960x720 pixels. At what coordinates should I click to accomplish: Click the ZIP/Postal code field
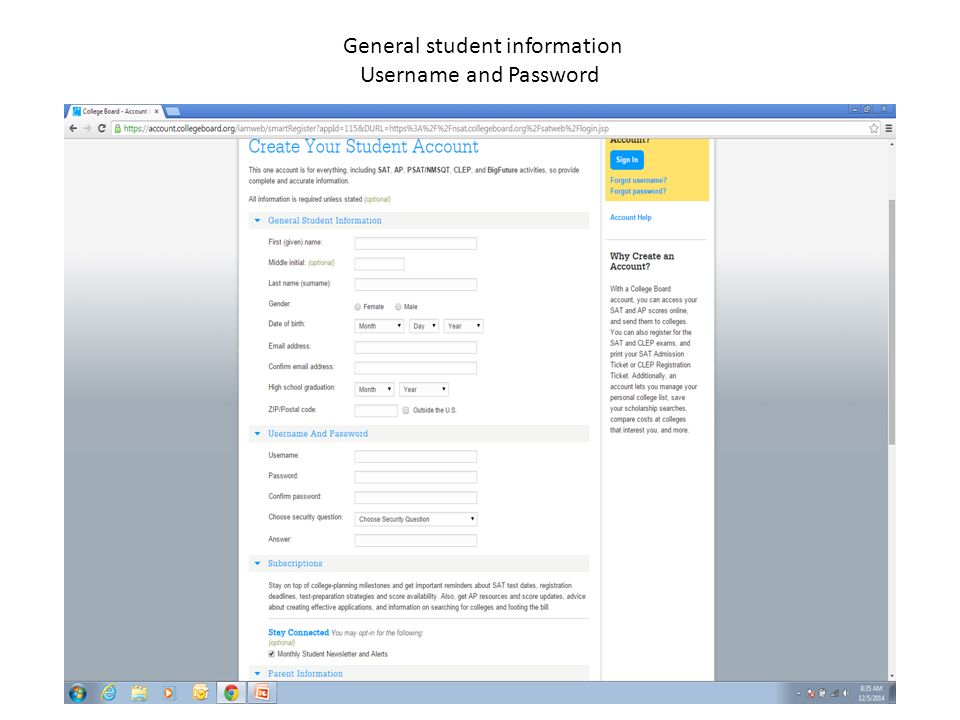coord(376,410)
